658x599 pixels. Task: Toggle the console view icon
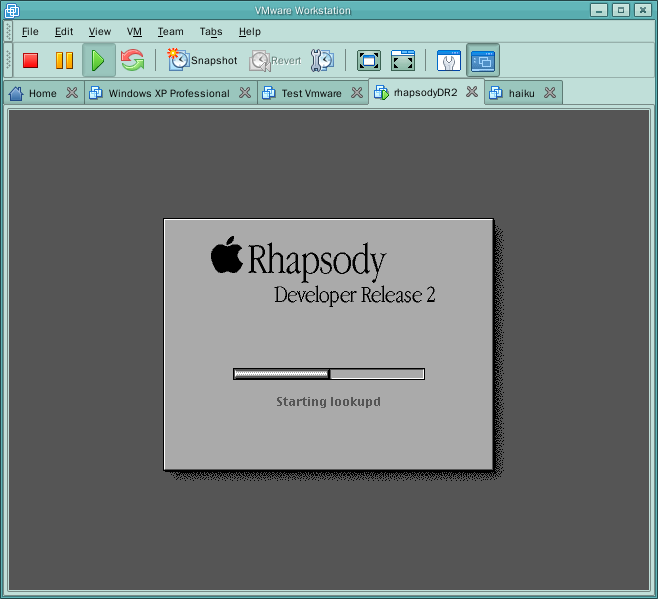coord(483,60)
